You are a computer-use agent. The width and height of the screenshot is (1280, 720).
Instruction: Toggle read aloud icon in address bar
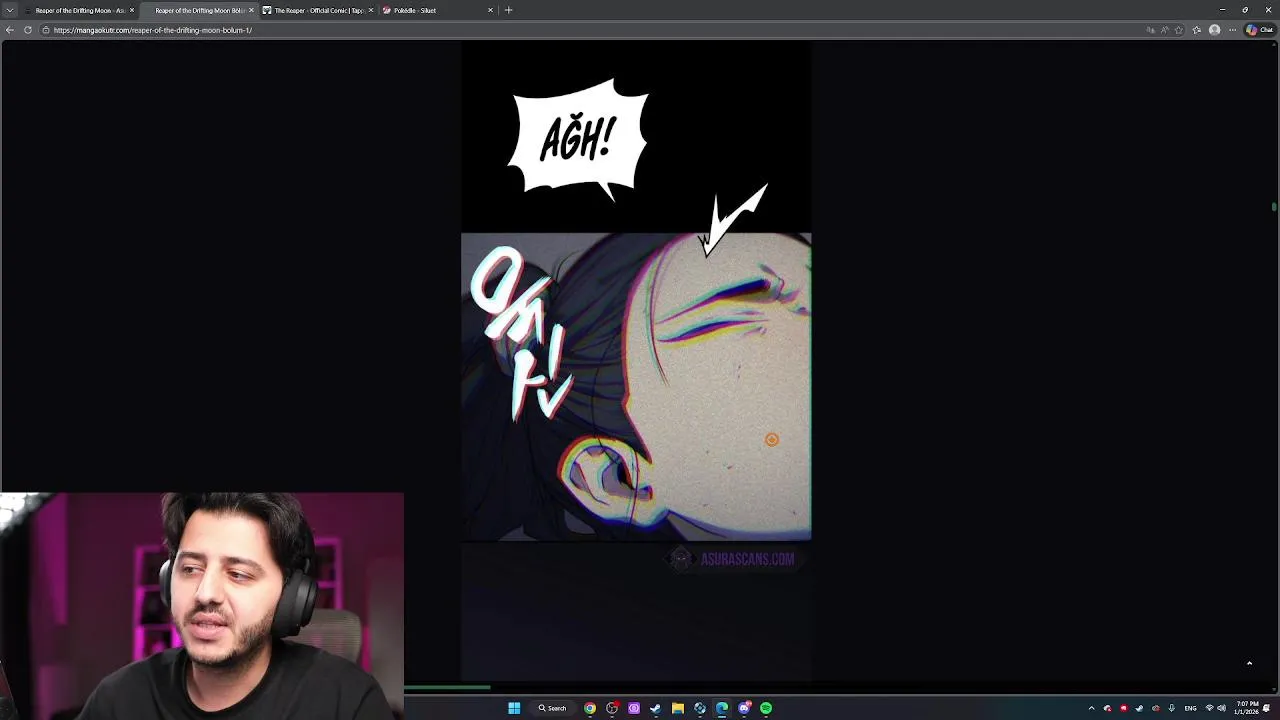point(1165,30)
